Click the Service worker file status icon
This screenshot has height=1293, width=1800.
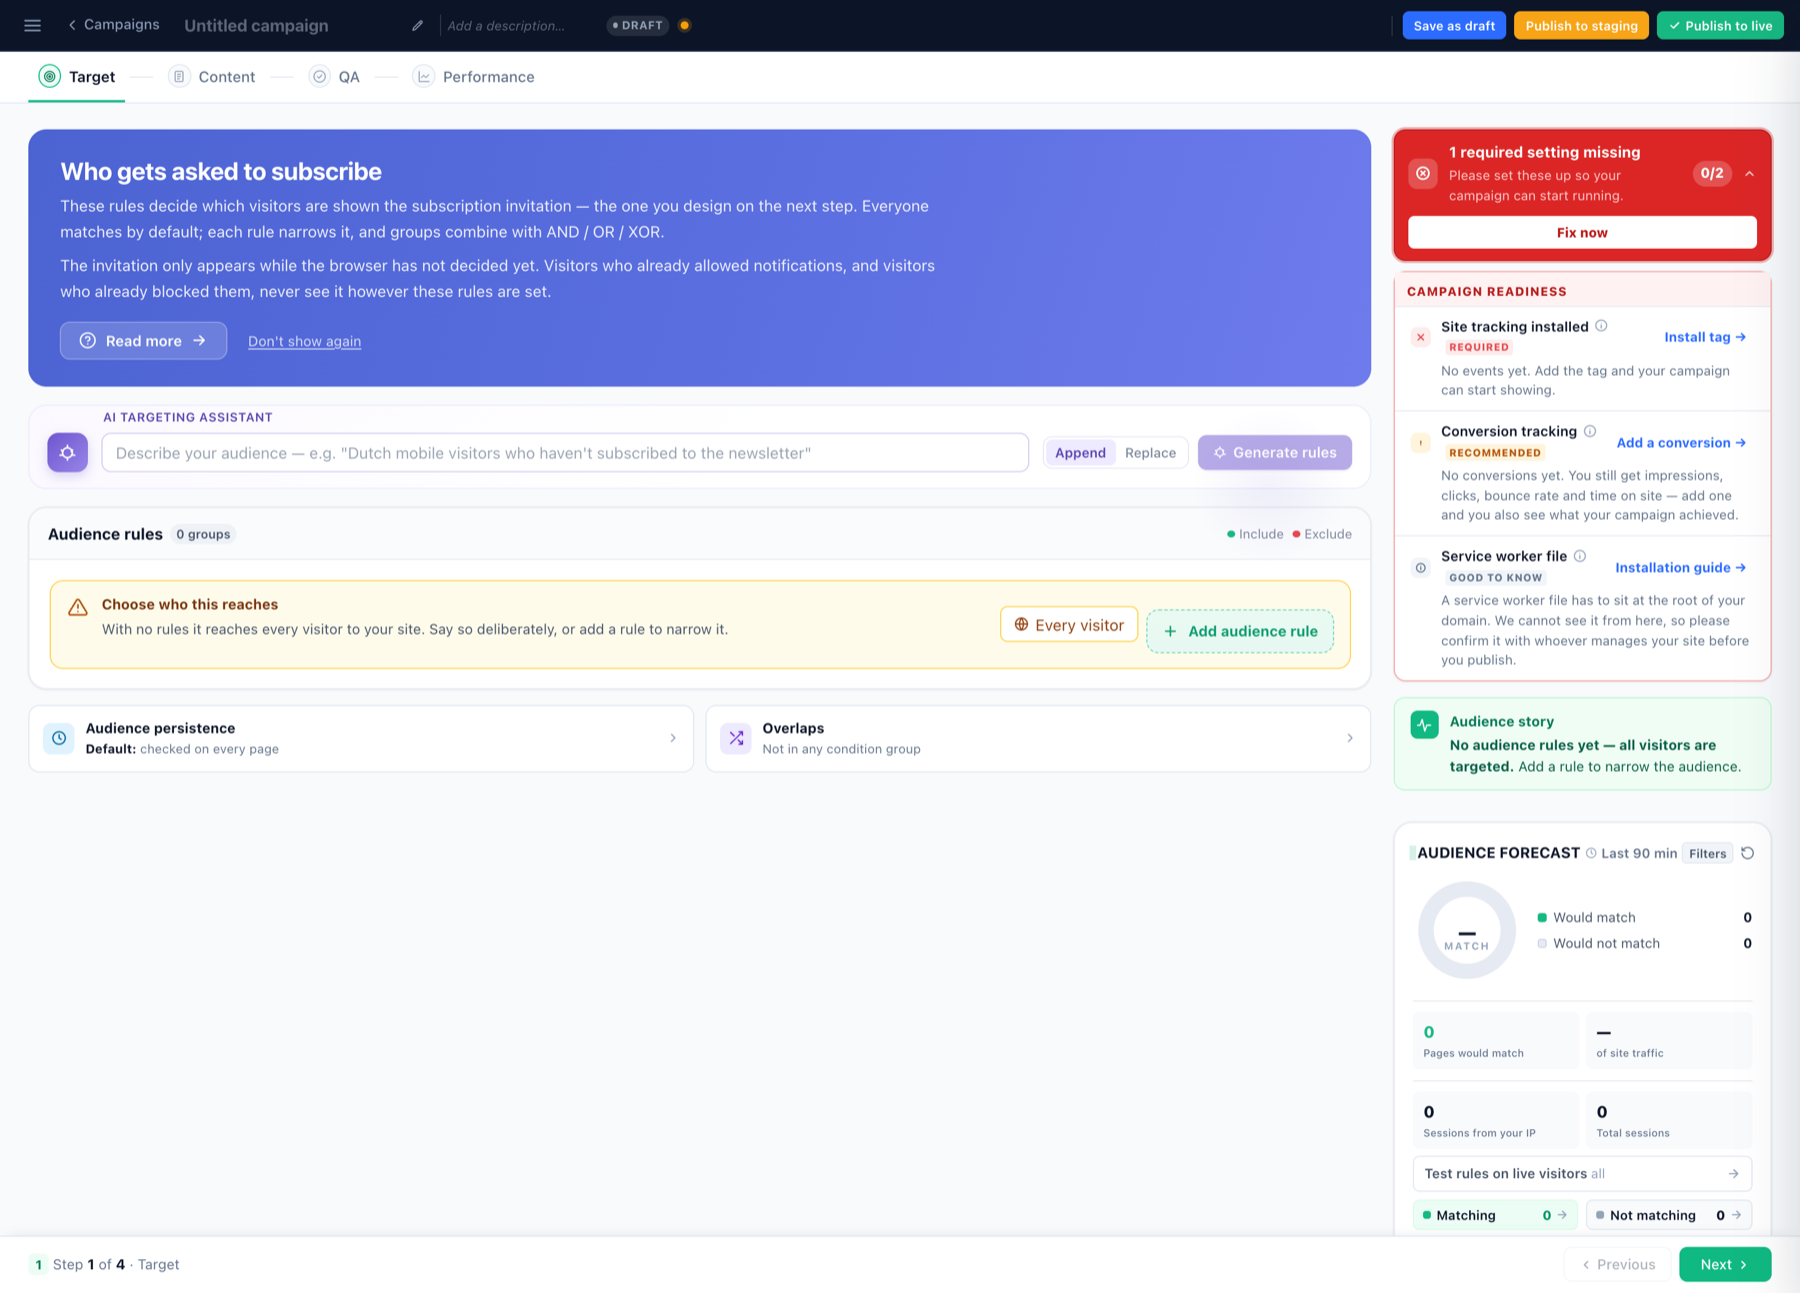pyautogui.click(x=1420, y=567)
